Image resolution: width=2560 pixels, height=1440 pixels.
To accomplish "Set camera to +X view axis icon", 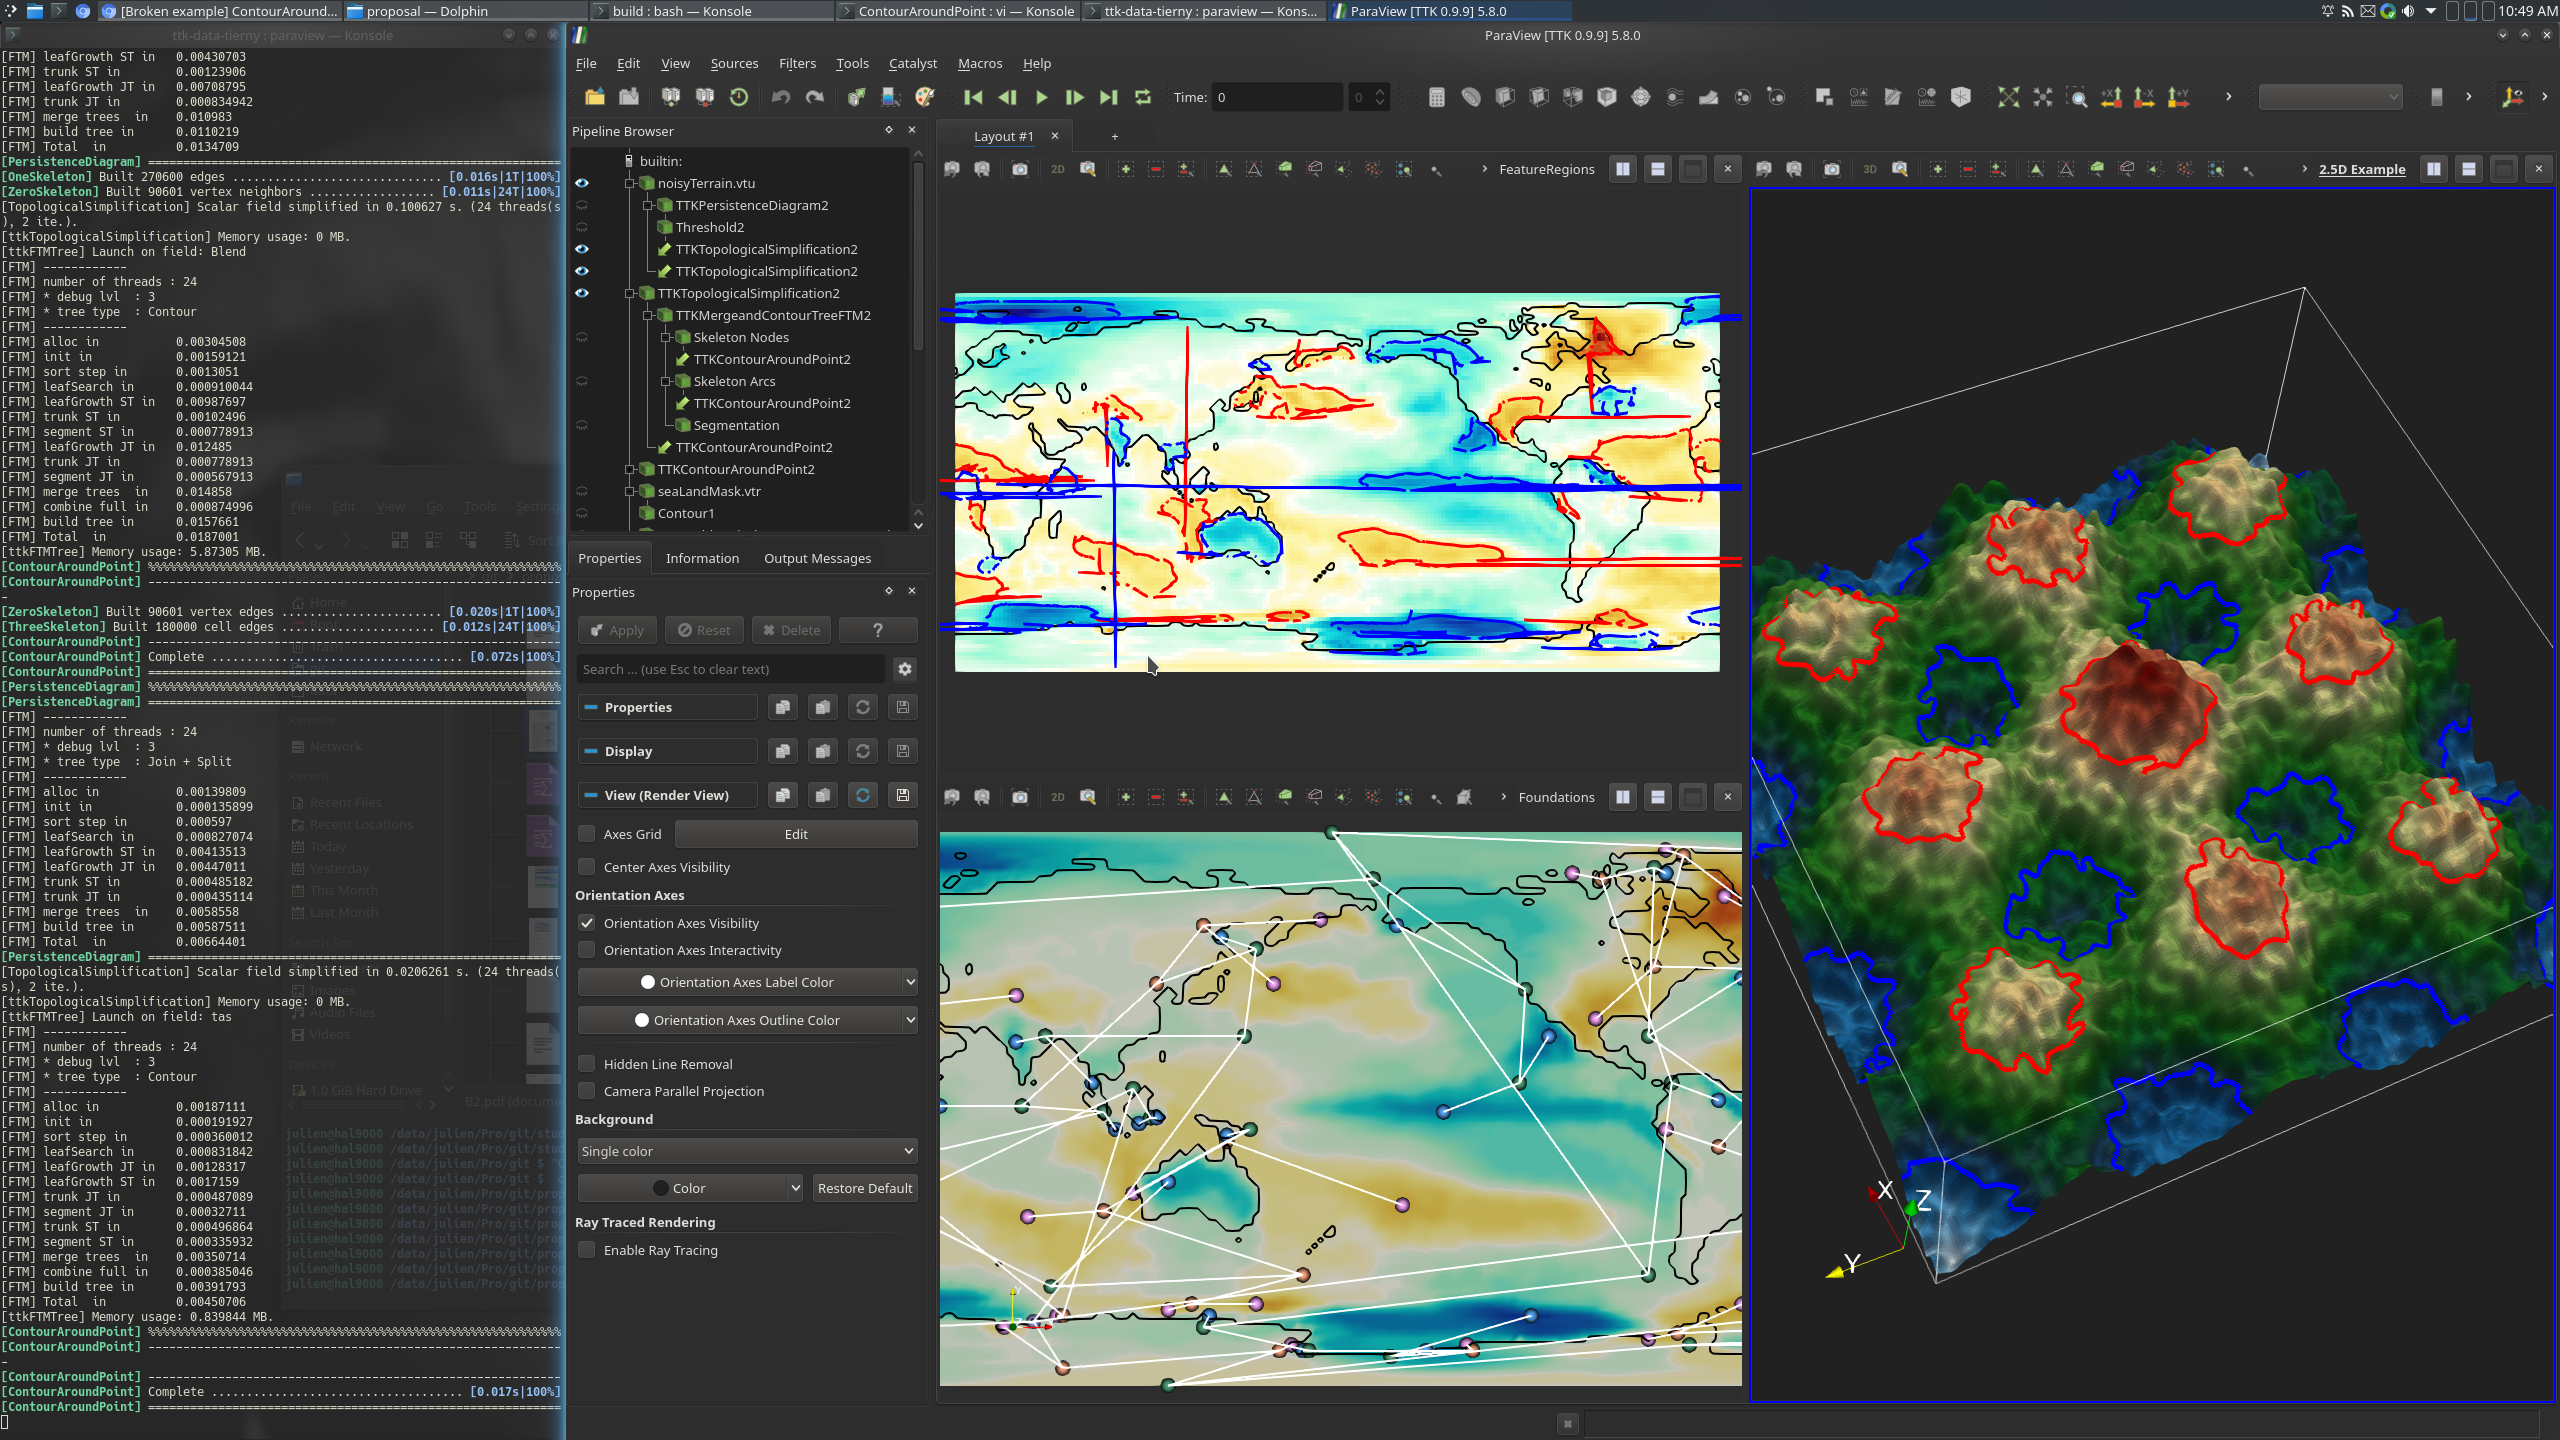I will click(x=2110, y=97).
